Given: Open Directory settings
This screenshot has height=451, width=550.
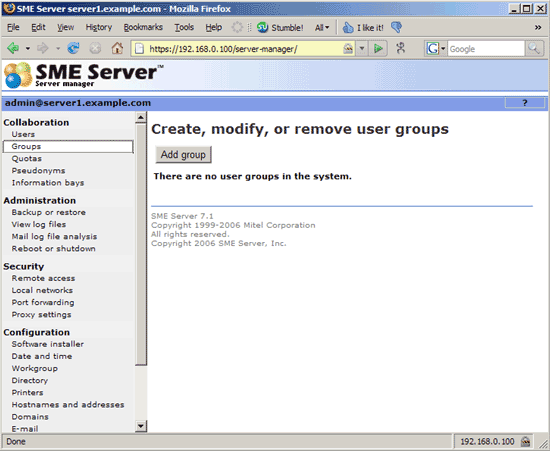Looking at the screenshot, I should pyautogui.click(x=29, y=381).
